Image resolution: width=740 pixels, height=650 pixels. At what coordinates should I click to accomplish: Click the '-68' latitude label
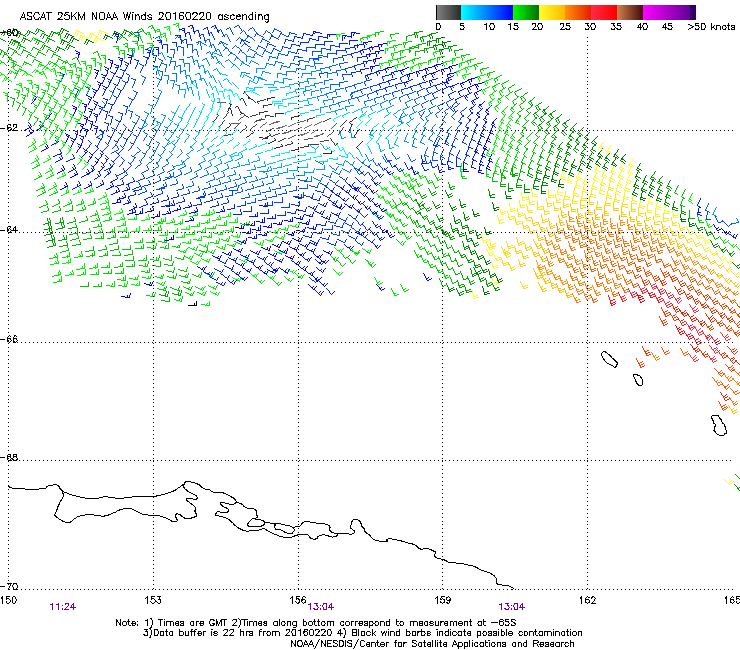coord(9,457)
